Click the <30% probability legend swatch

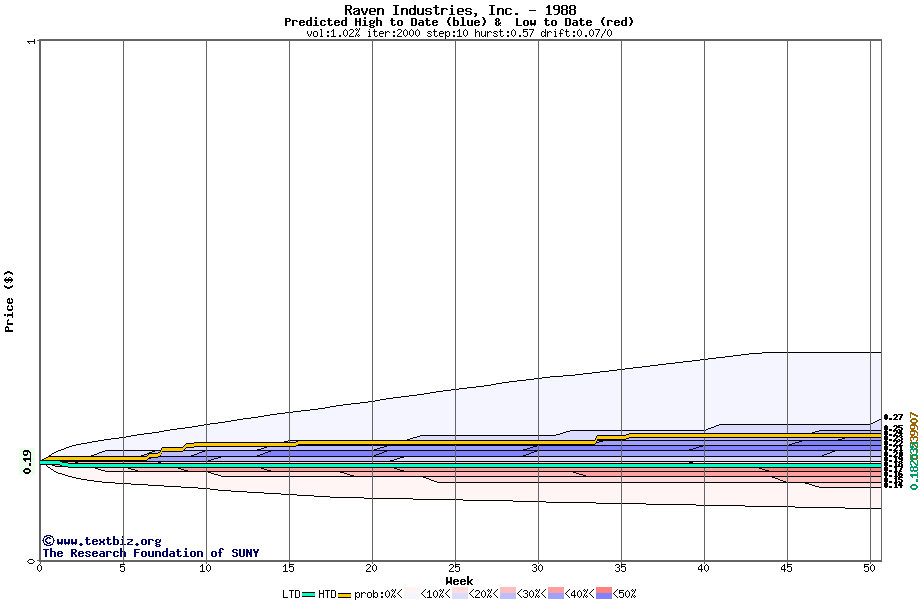[x=507, y=594]
